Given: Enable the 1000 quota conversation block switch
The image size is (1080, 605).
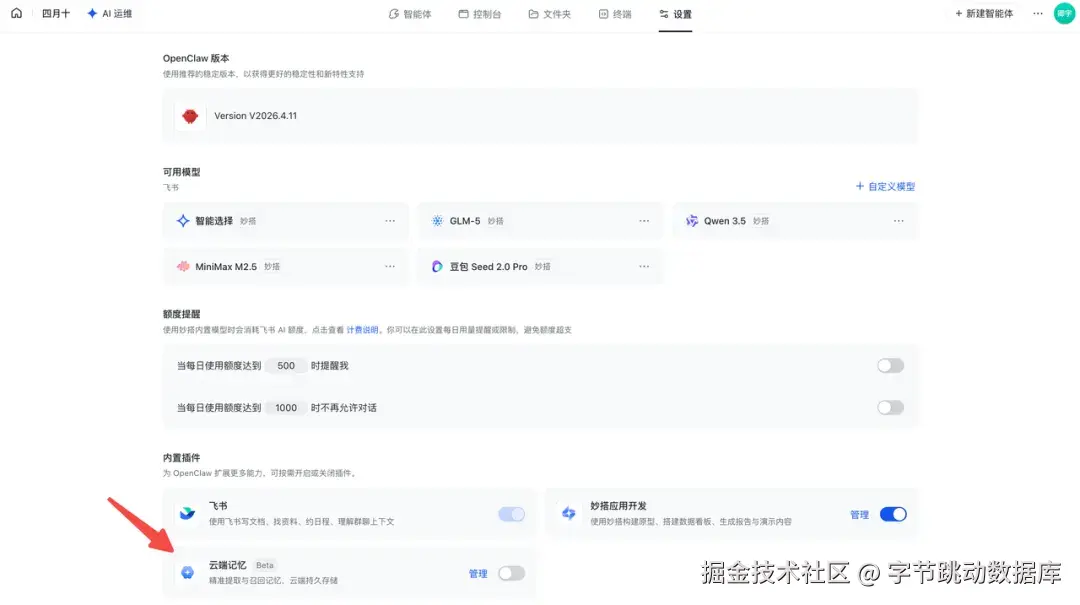Looking at the screenshot, I should [890, 407].
